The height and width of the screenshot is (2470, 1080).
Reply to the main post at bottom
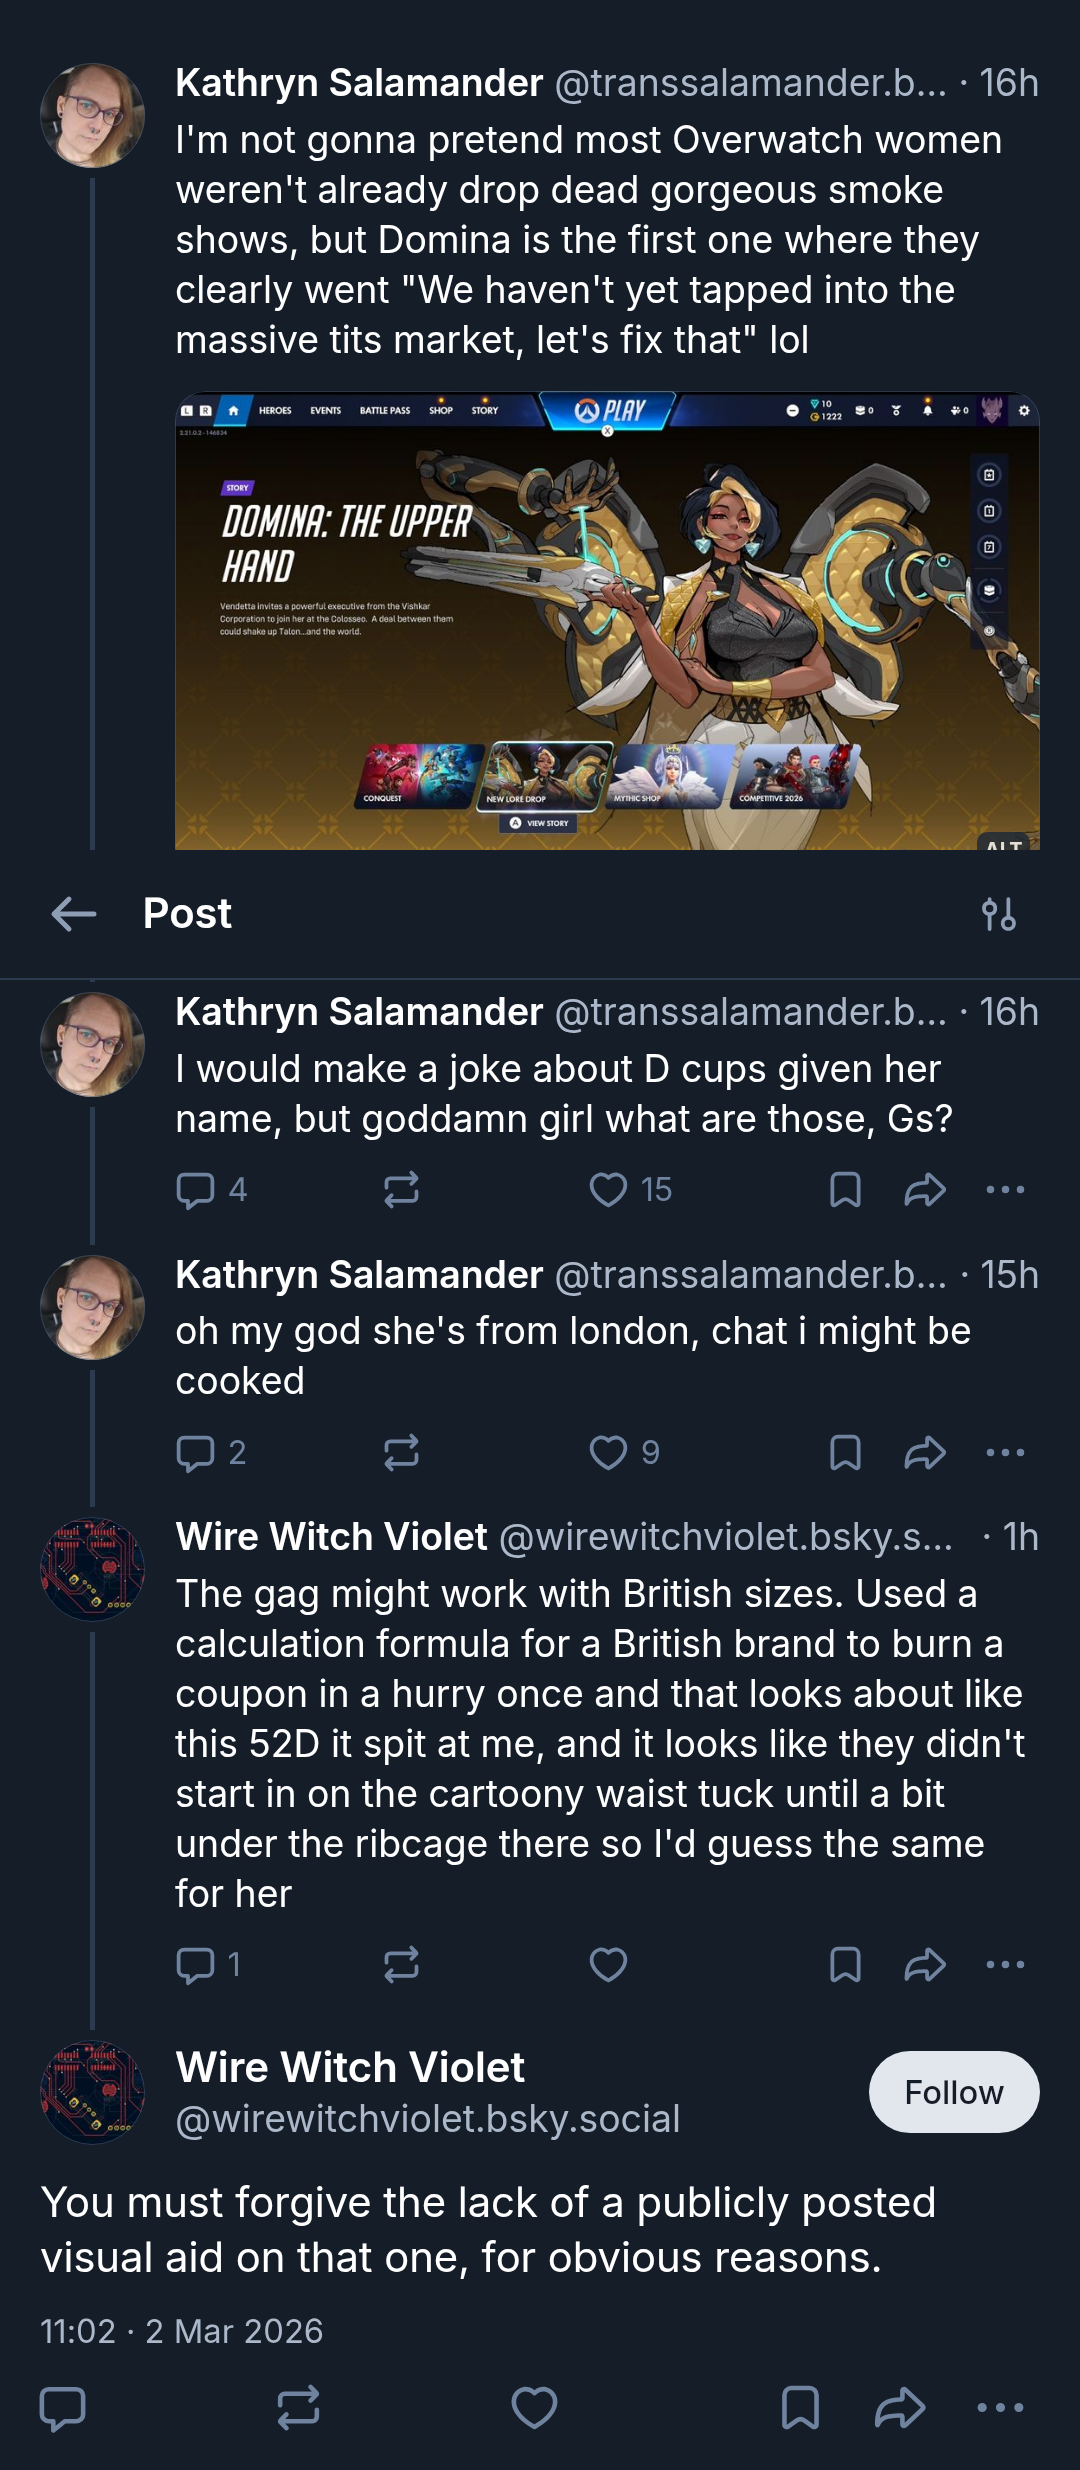point(62,2407)
